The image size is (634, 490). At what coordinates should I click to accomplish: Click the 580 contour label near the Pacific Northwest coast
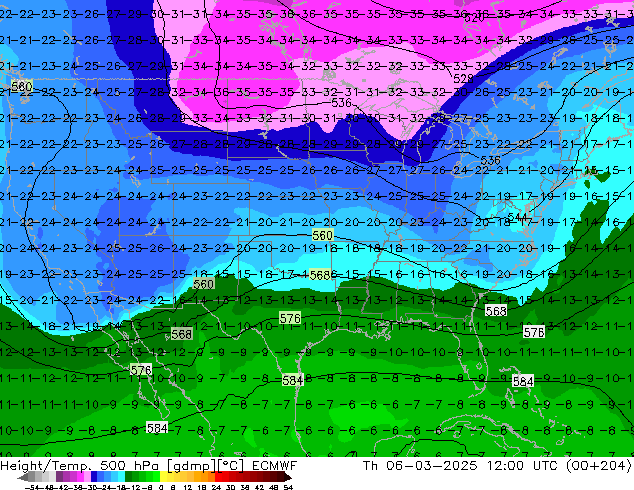(21, 87)
